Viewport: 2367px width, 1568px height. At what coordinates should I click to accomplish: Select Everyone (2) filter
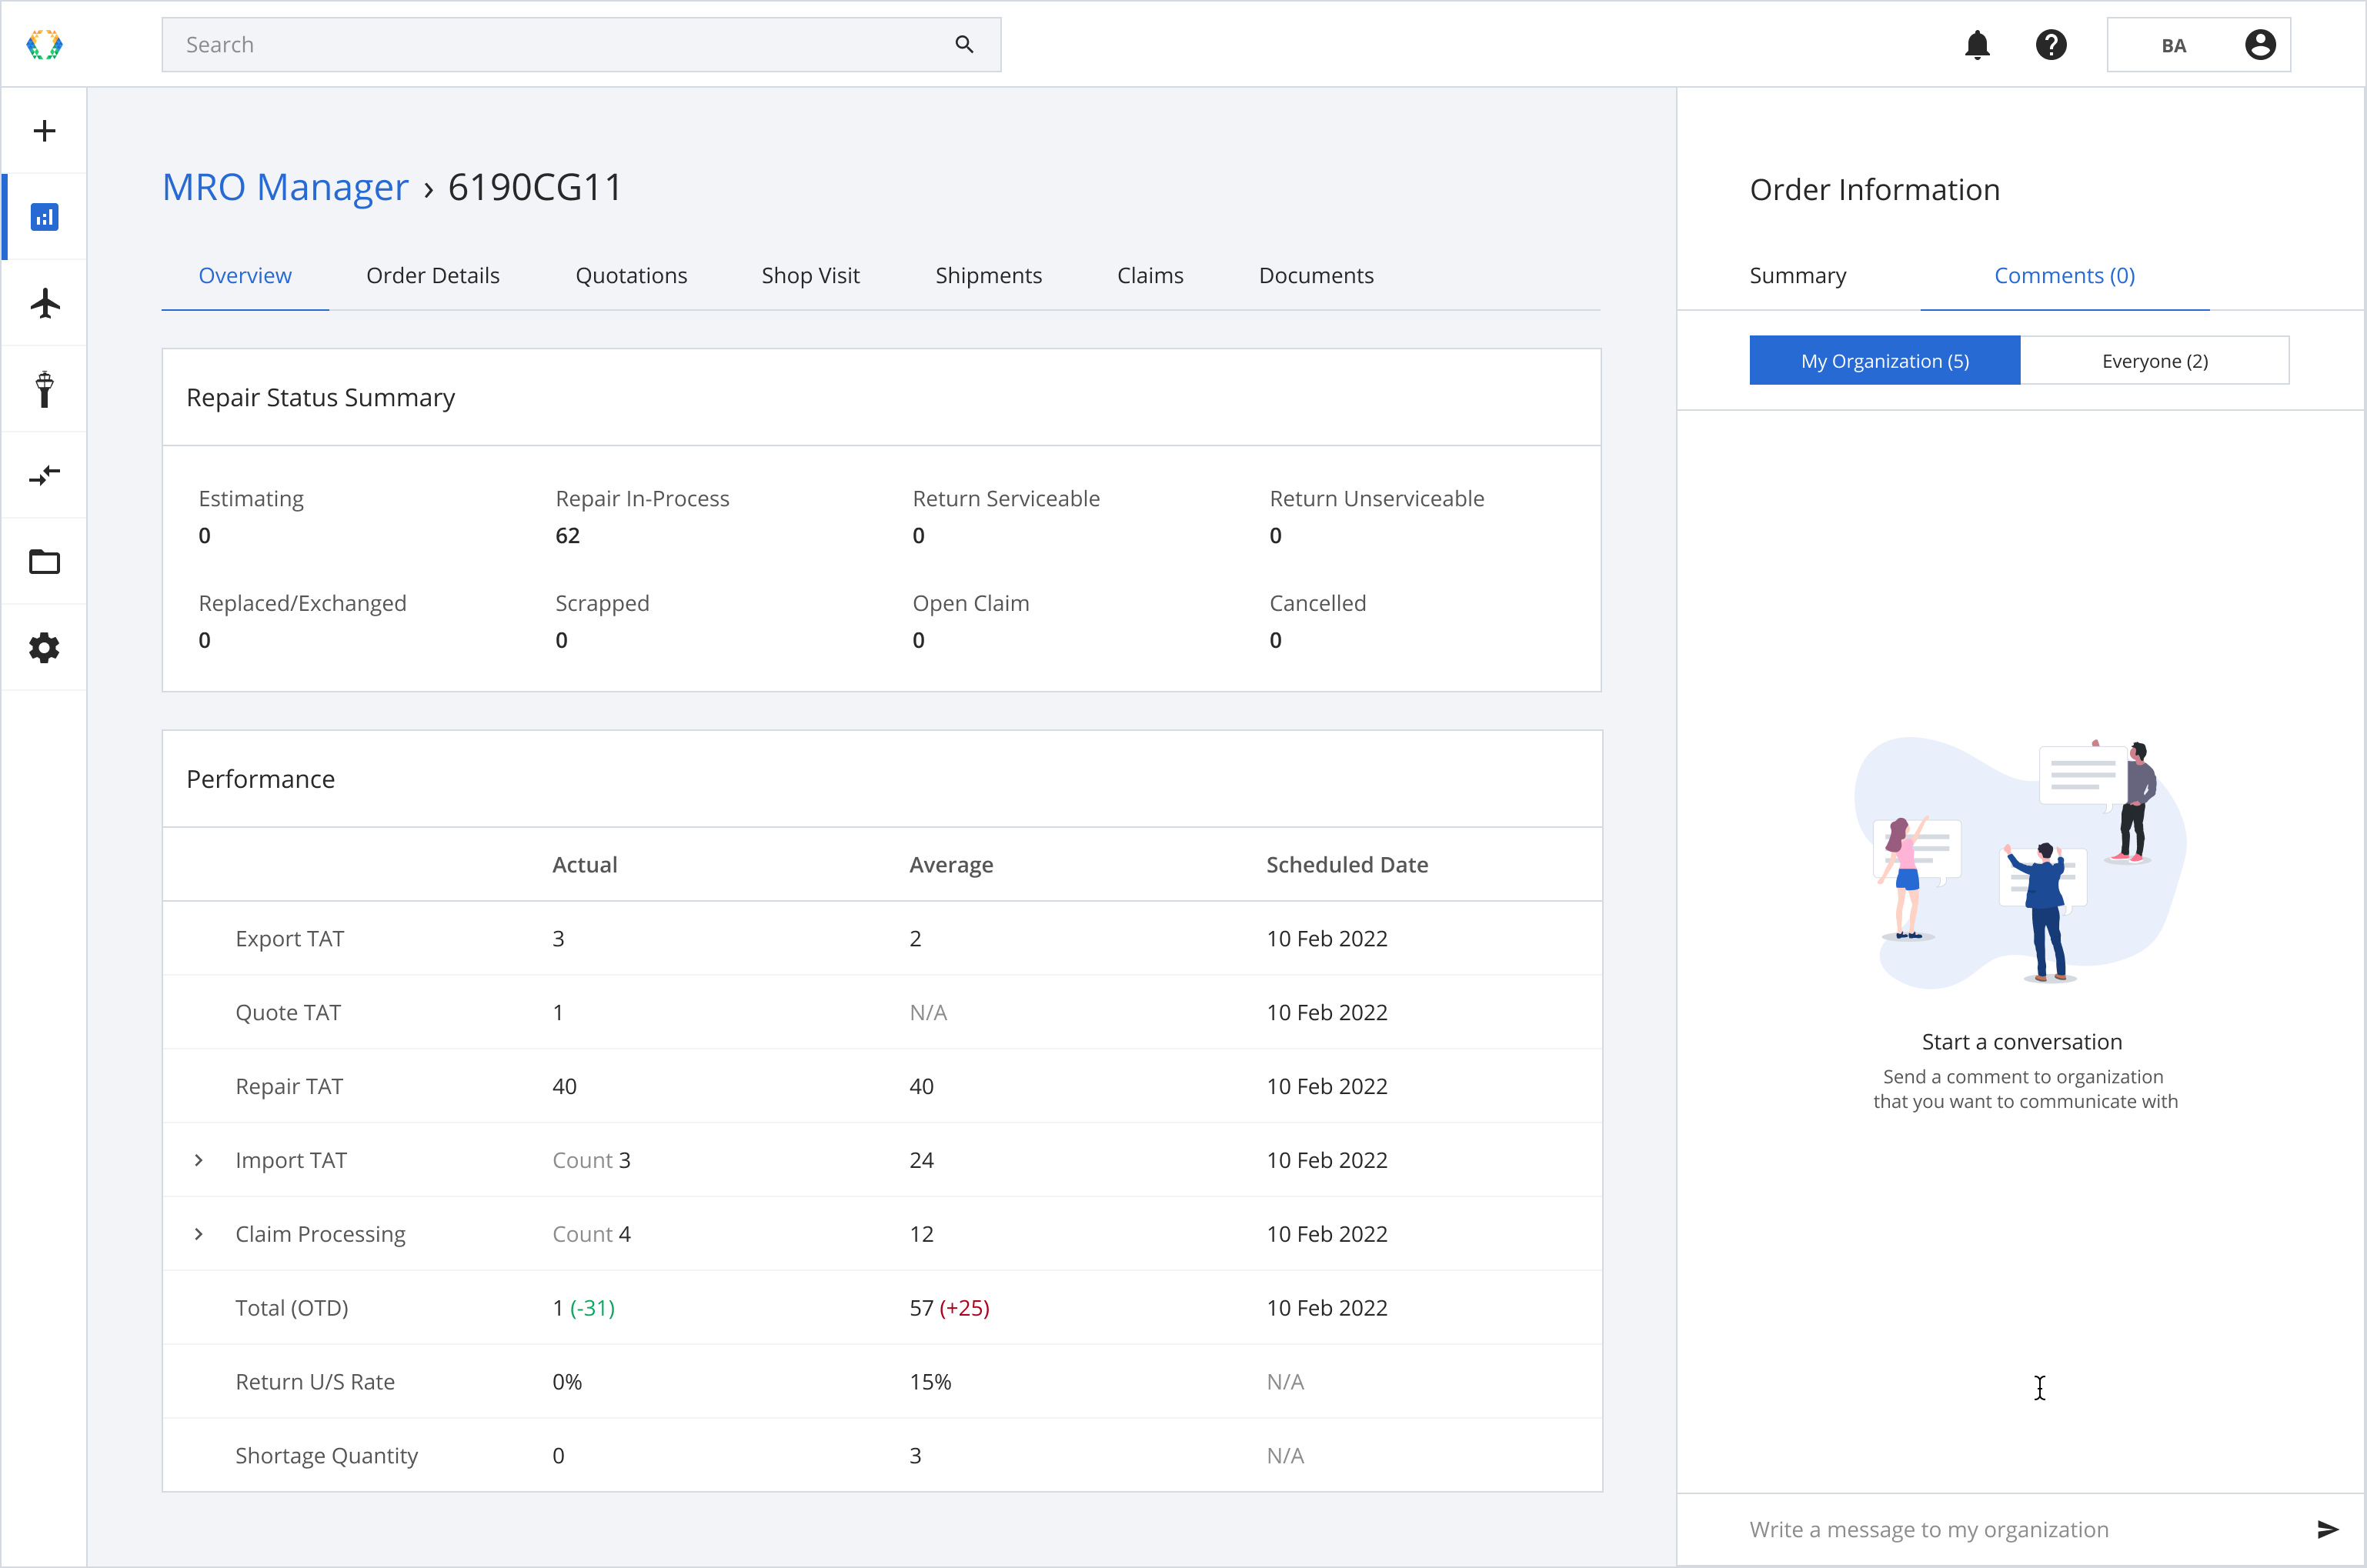[2155, 361]
